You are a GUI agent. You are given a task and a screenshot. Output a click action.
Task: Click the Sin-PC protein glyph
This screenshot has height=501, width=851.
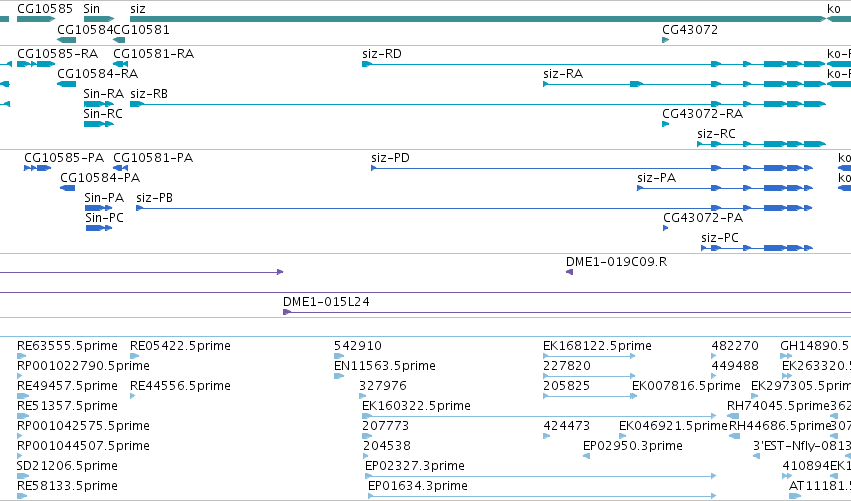coord(99,228)
